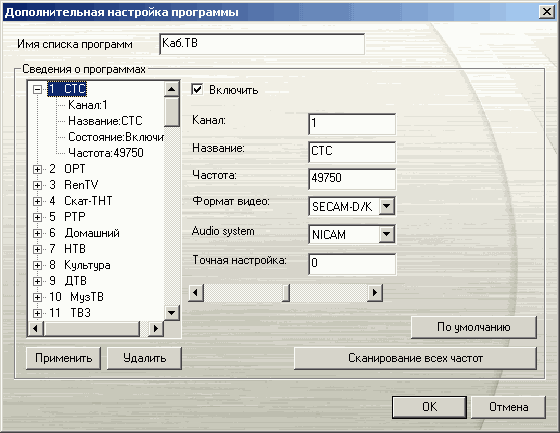This screenshot has width=560, height=433.
Task: Close the Дополнительная настройка программы dialog
Action: 547,12
